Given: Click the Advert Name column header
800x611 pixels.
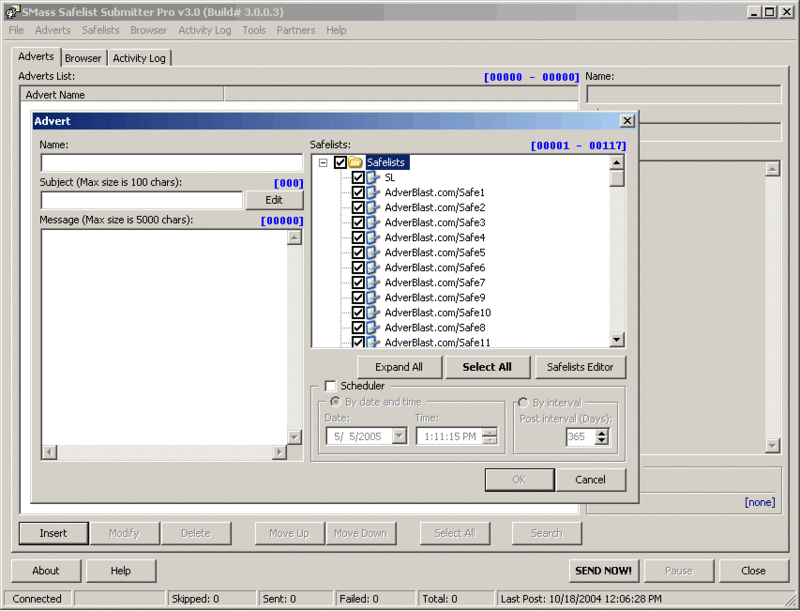Looking at the screenshot, I should click(x=122, y=94).
